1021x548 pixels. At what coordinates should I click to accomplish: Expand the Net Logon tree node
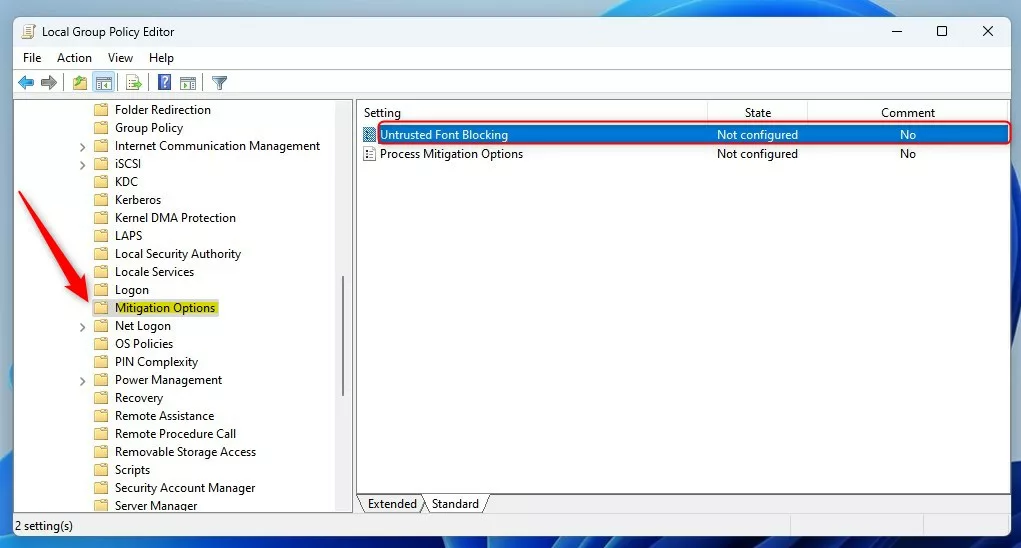click(x=82, y=327)
